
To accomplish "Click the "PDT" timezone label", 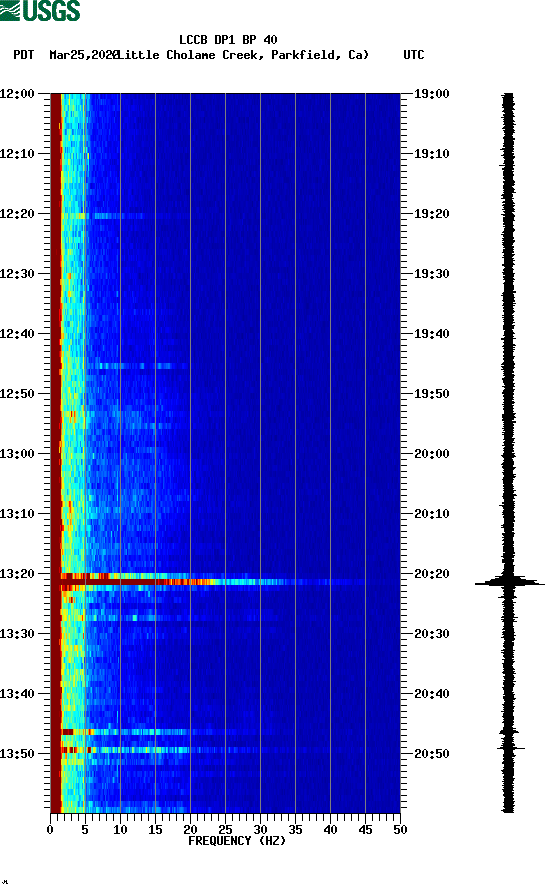I will click(x=23, y=55).
